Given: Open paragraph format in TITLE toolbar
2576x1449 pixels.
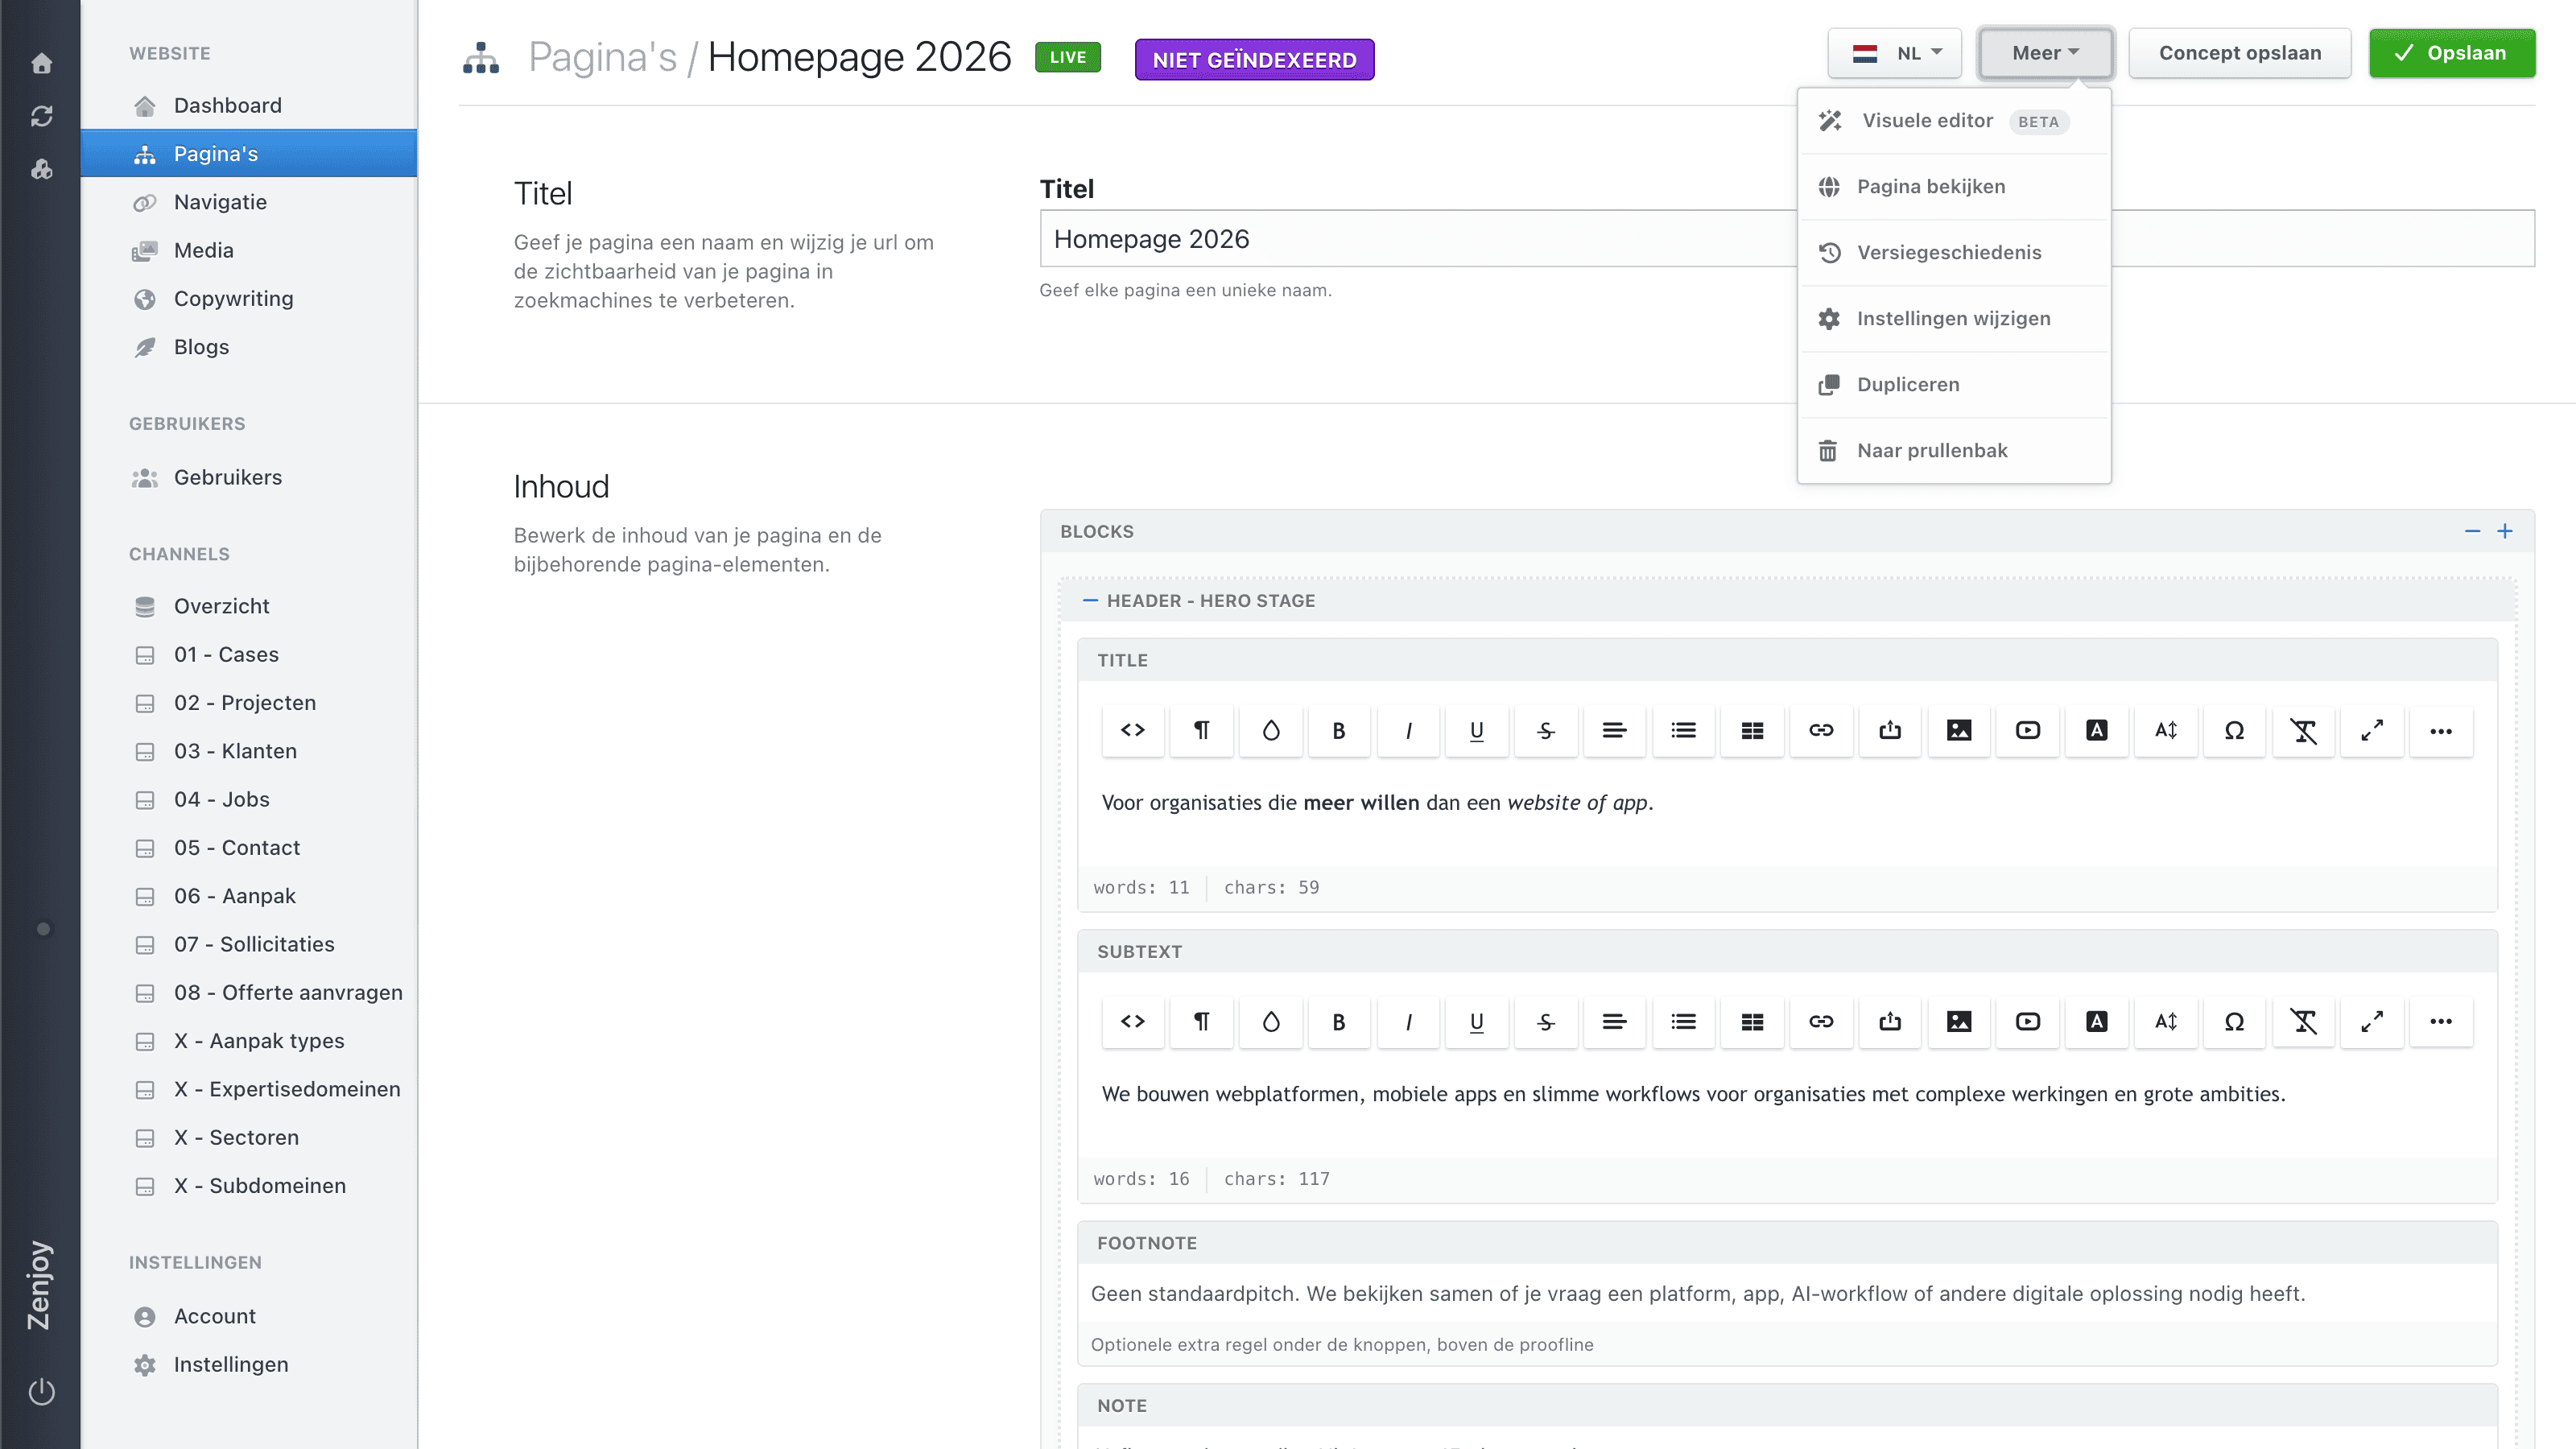Looking at the screenshot, I should (x=1202, y=730).
